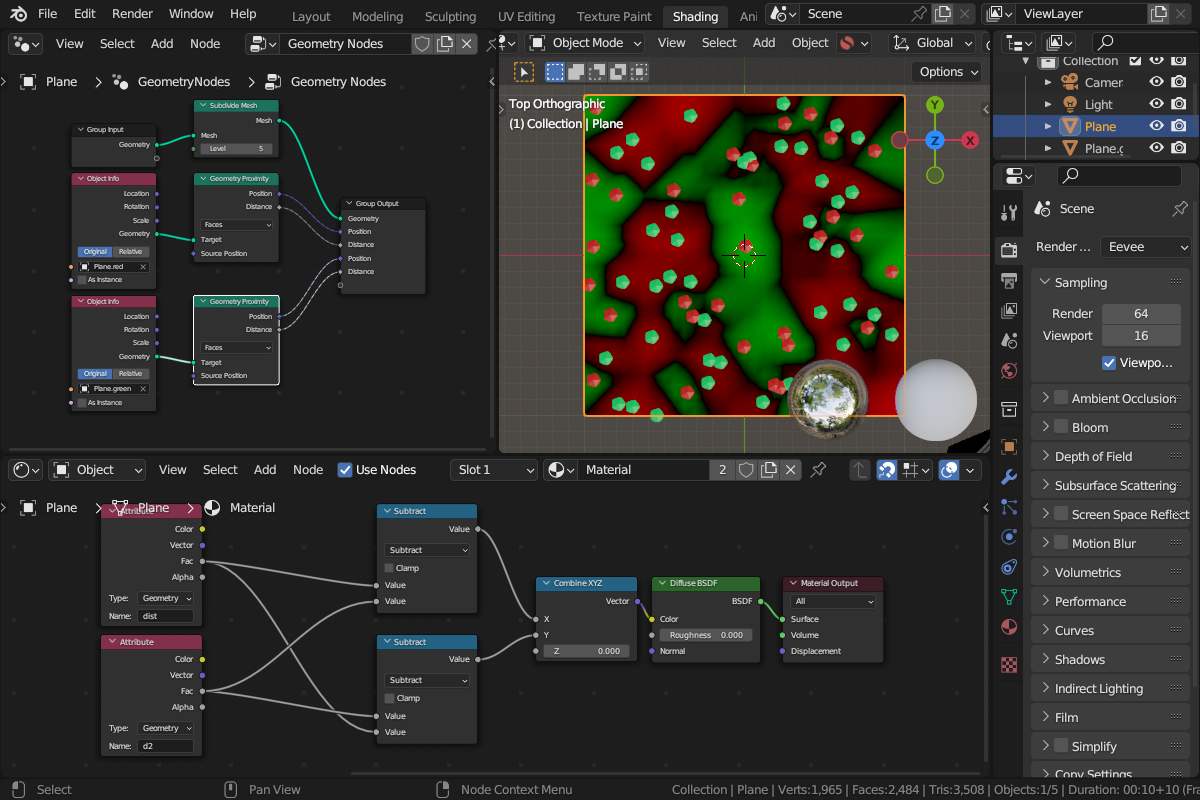The width and height of the screenshot is (1200, 800).
Task: Click the green Y axis gizmo
Action: pos(935,105)
